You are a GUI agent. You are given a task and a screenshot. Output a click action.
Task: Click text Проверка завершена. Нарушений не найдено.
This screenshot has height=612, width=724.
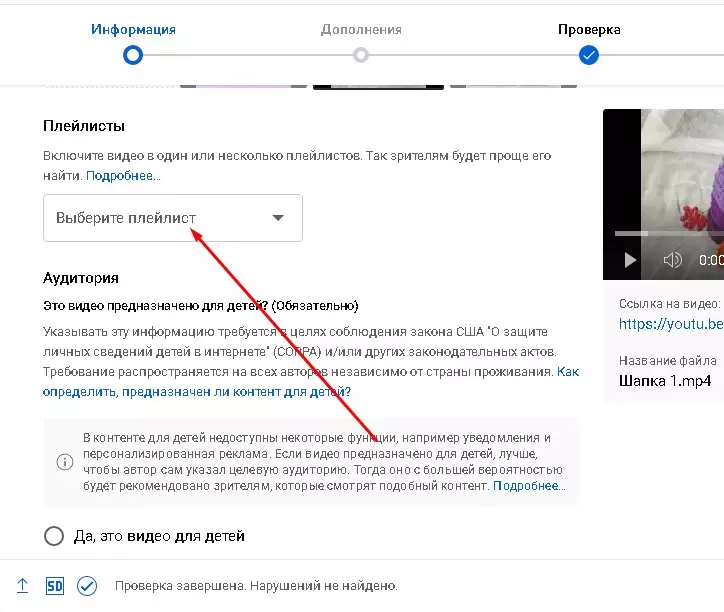point(256,586)
